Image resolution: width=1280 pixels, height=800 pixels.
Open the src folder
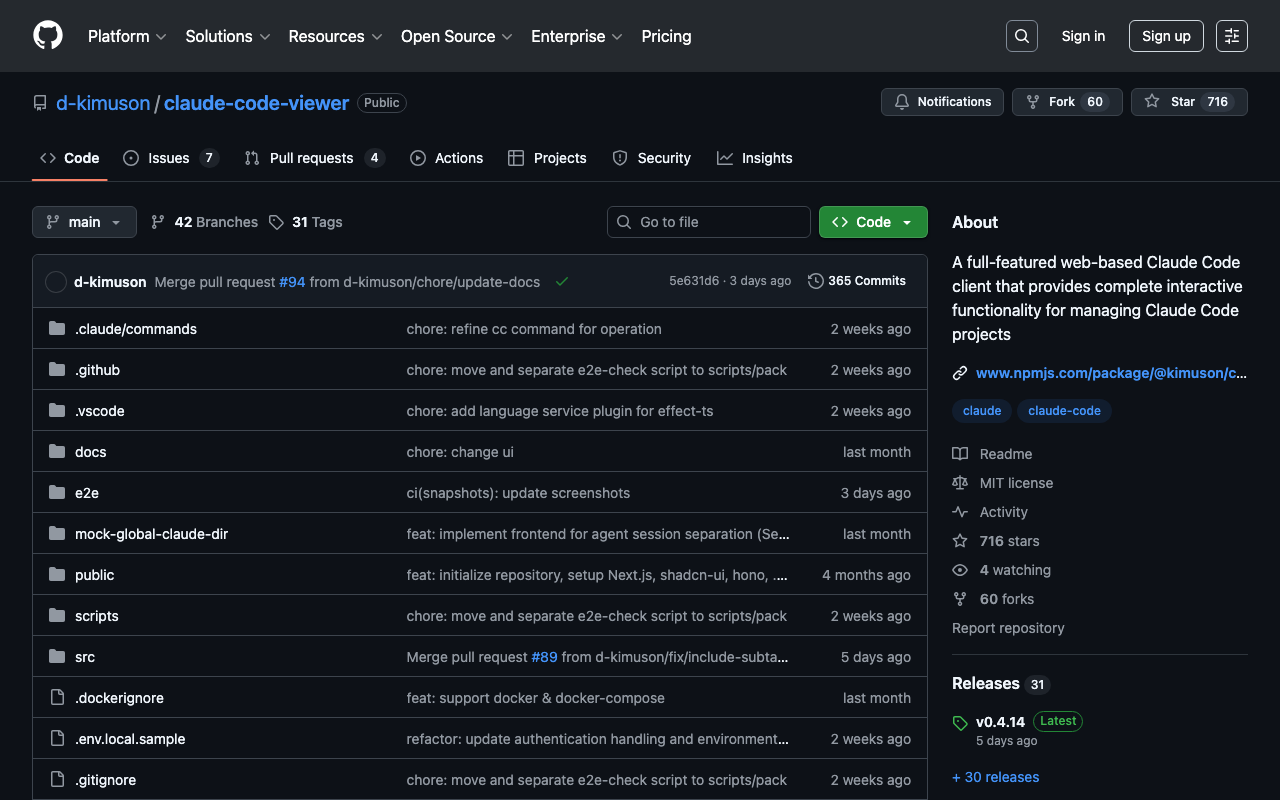click(85, 657)
